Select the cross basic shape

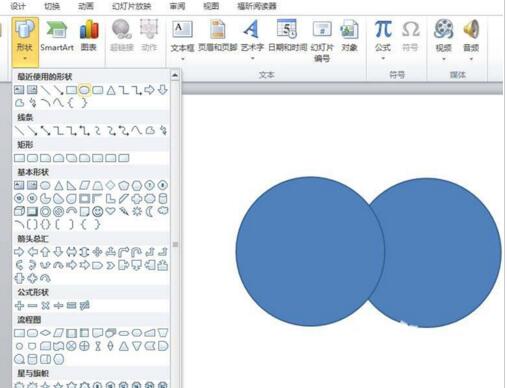(x=137, y=199)
